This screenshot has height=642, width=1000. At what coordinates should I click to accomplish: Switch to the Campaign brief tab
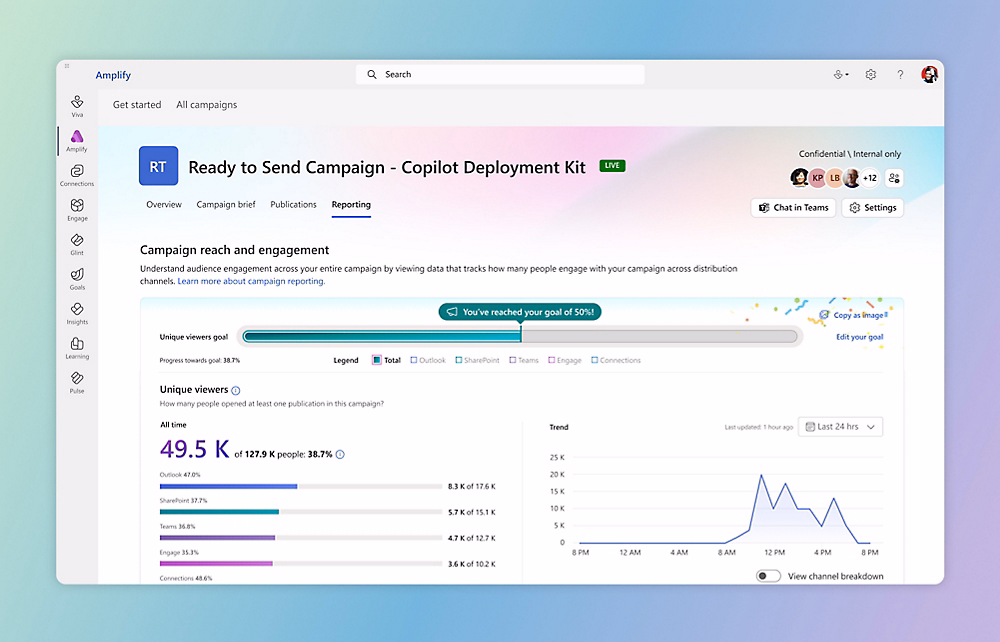pyautogui.click(x=226, y=205)
